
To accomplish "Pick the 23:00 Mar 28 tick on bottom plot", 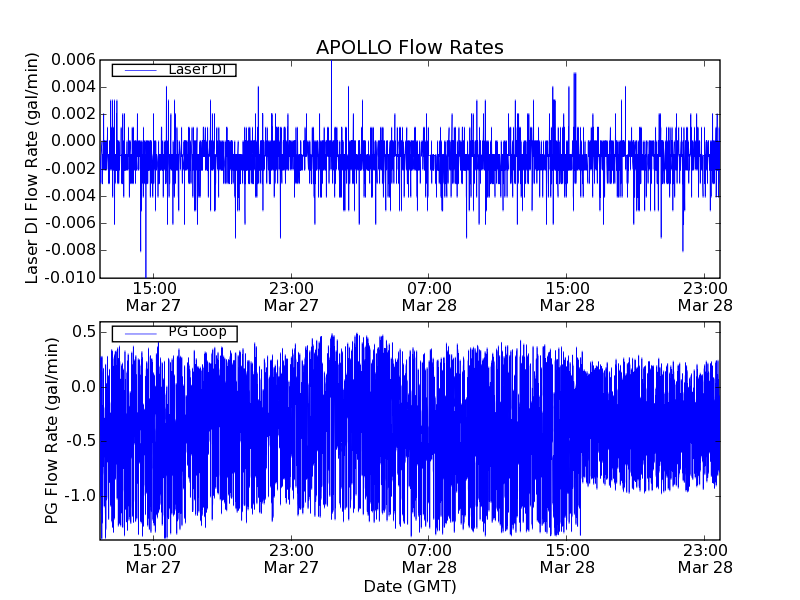I will 705,558.
